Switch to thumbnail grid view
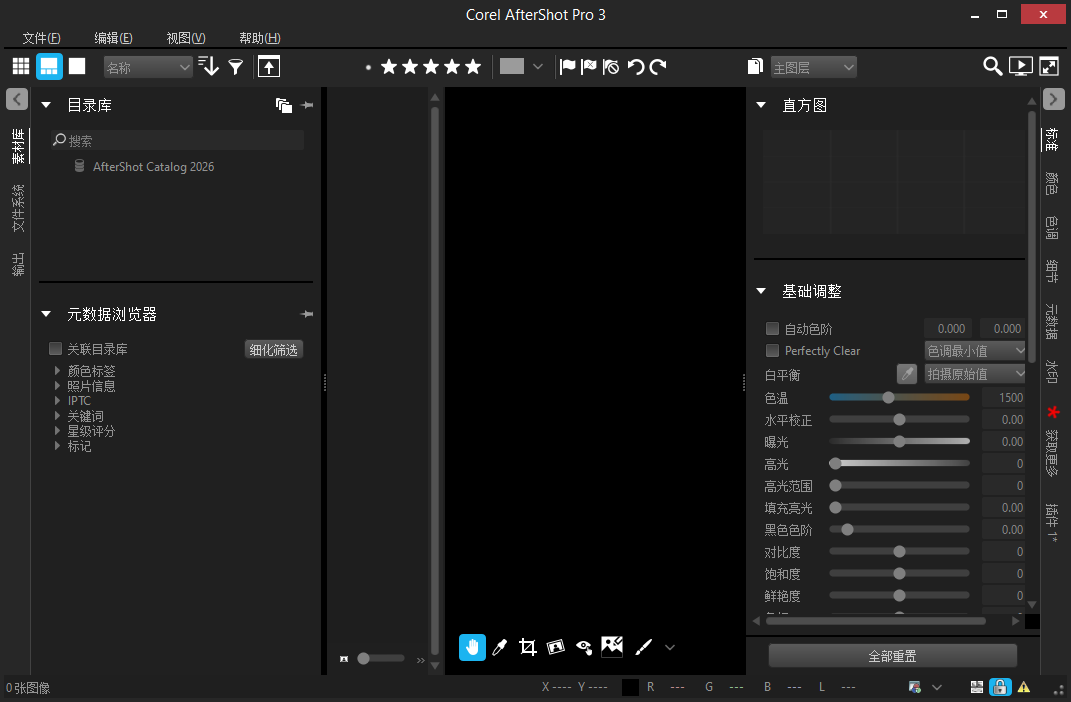This screenshot has width=1071, height=702. coord(21,66)
